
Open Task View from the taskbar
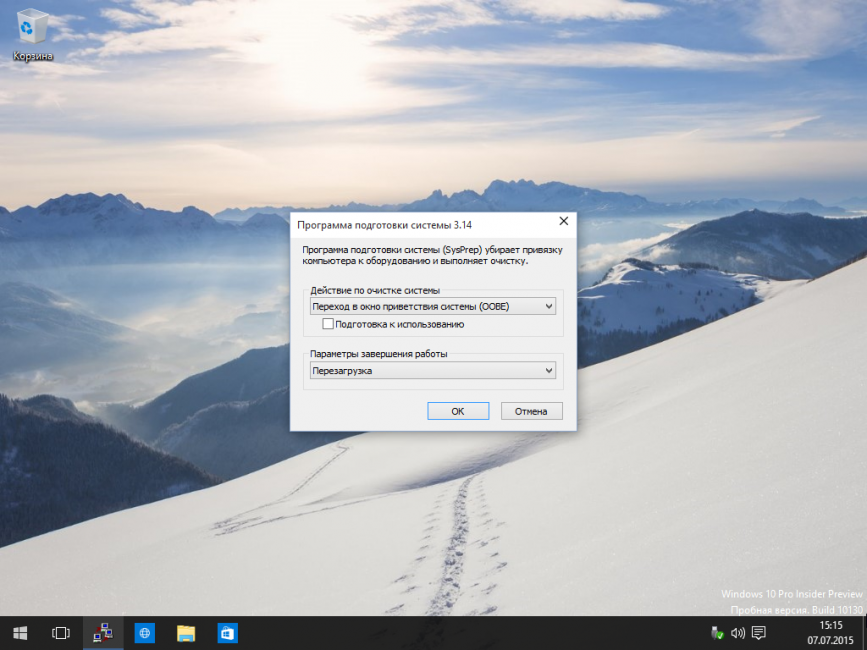pos(61,633)
